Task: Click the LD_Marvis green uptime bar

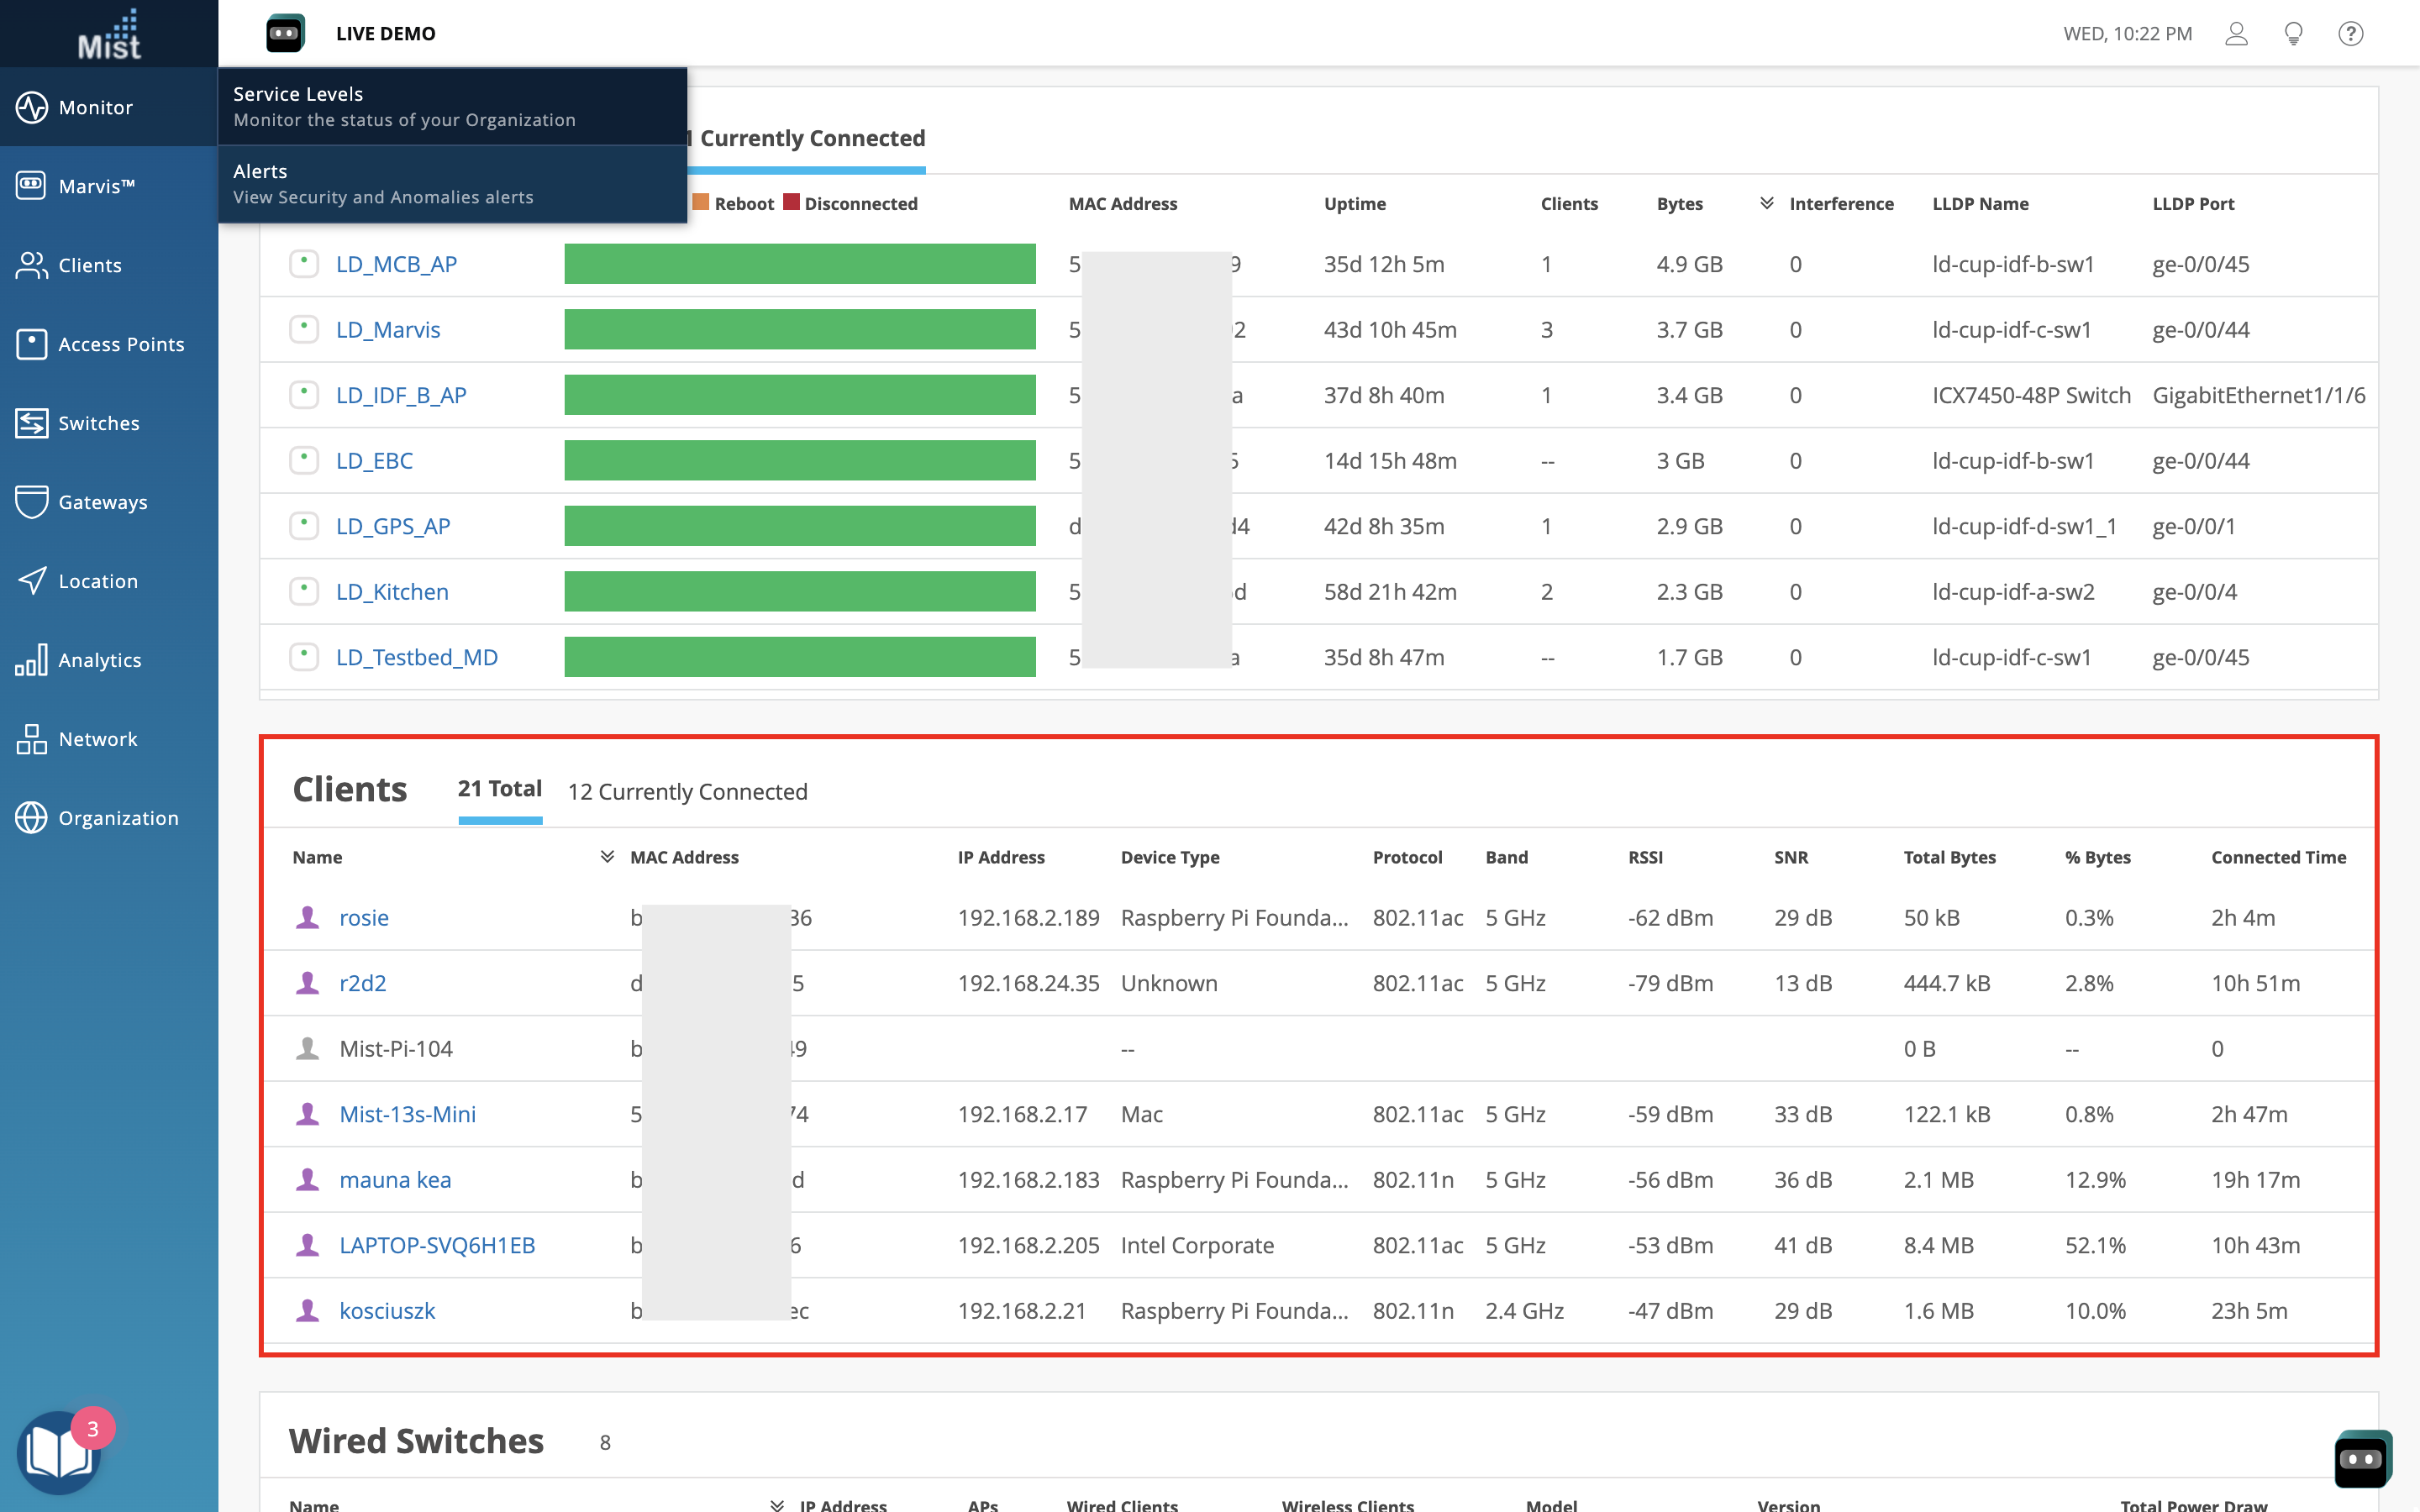Action: [799, 329]
